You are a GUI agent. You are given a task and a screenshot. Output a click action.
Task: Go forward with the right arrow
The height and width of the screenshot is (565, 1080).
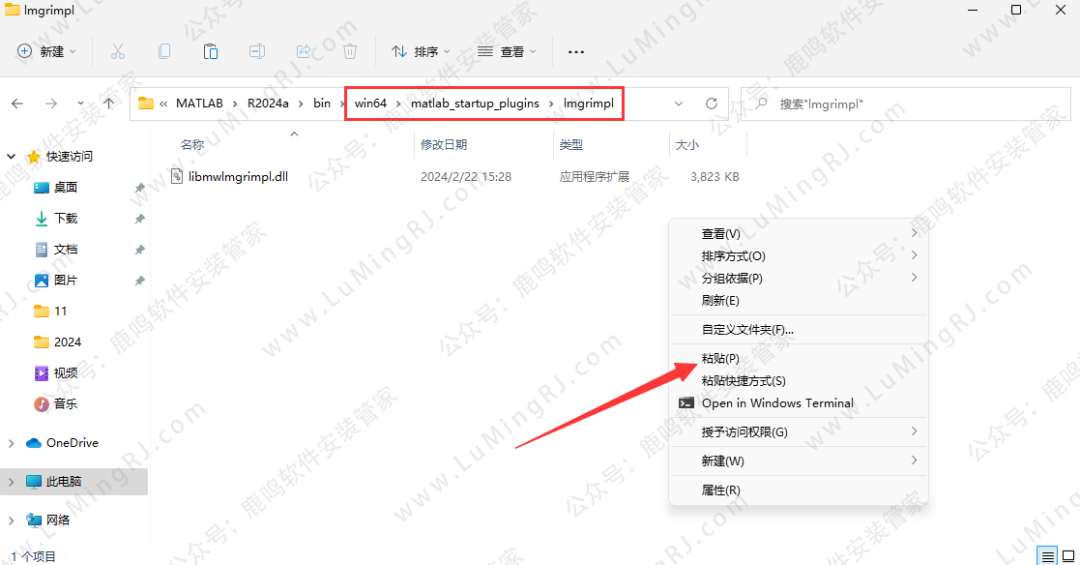click(51, 103)
